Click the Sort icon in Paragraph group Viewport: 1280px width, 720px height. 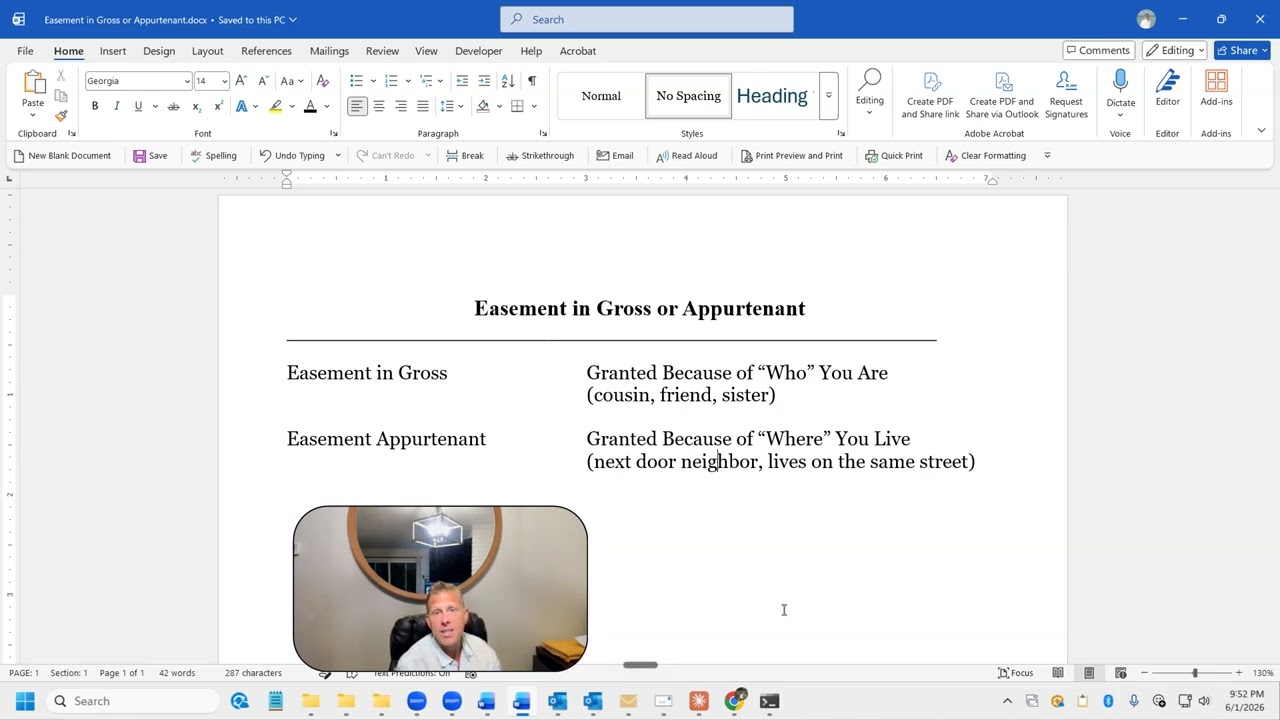[x=508, y=80]
